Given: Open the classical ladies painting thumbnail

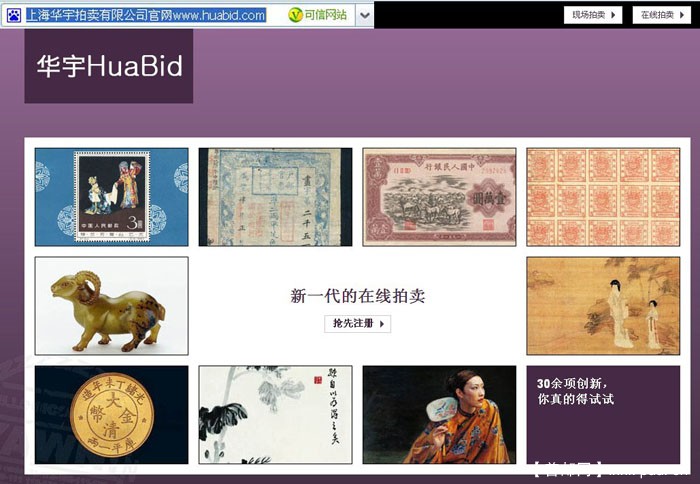Looking at the screenshot, I should click(603, 306).
